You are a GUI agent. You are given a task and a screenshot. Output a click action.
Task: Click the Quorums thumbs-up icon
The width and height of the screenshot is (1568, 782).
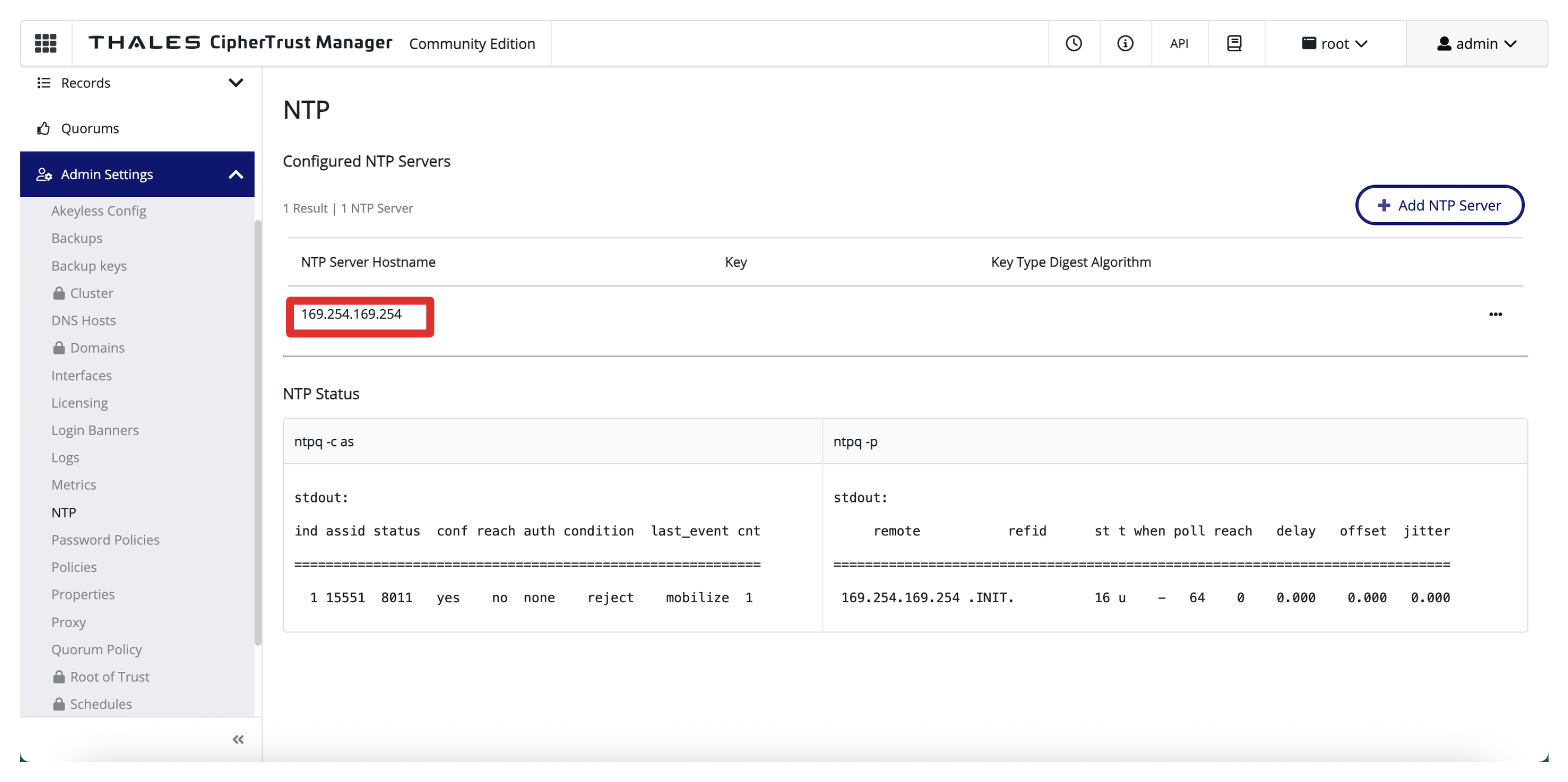point(43,128)
